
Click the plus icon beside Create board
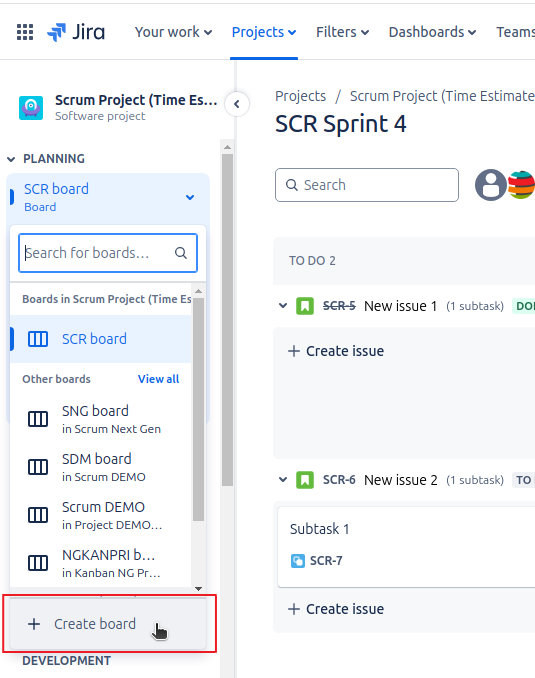(x=34, y=624)
